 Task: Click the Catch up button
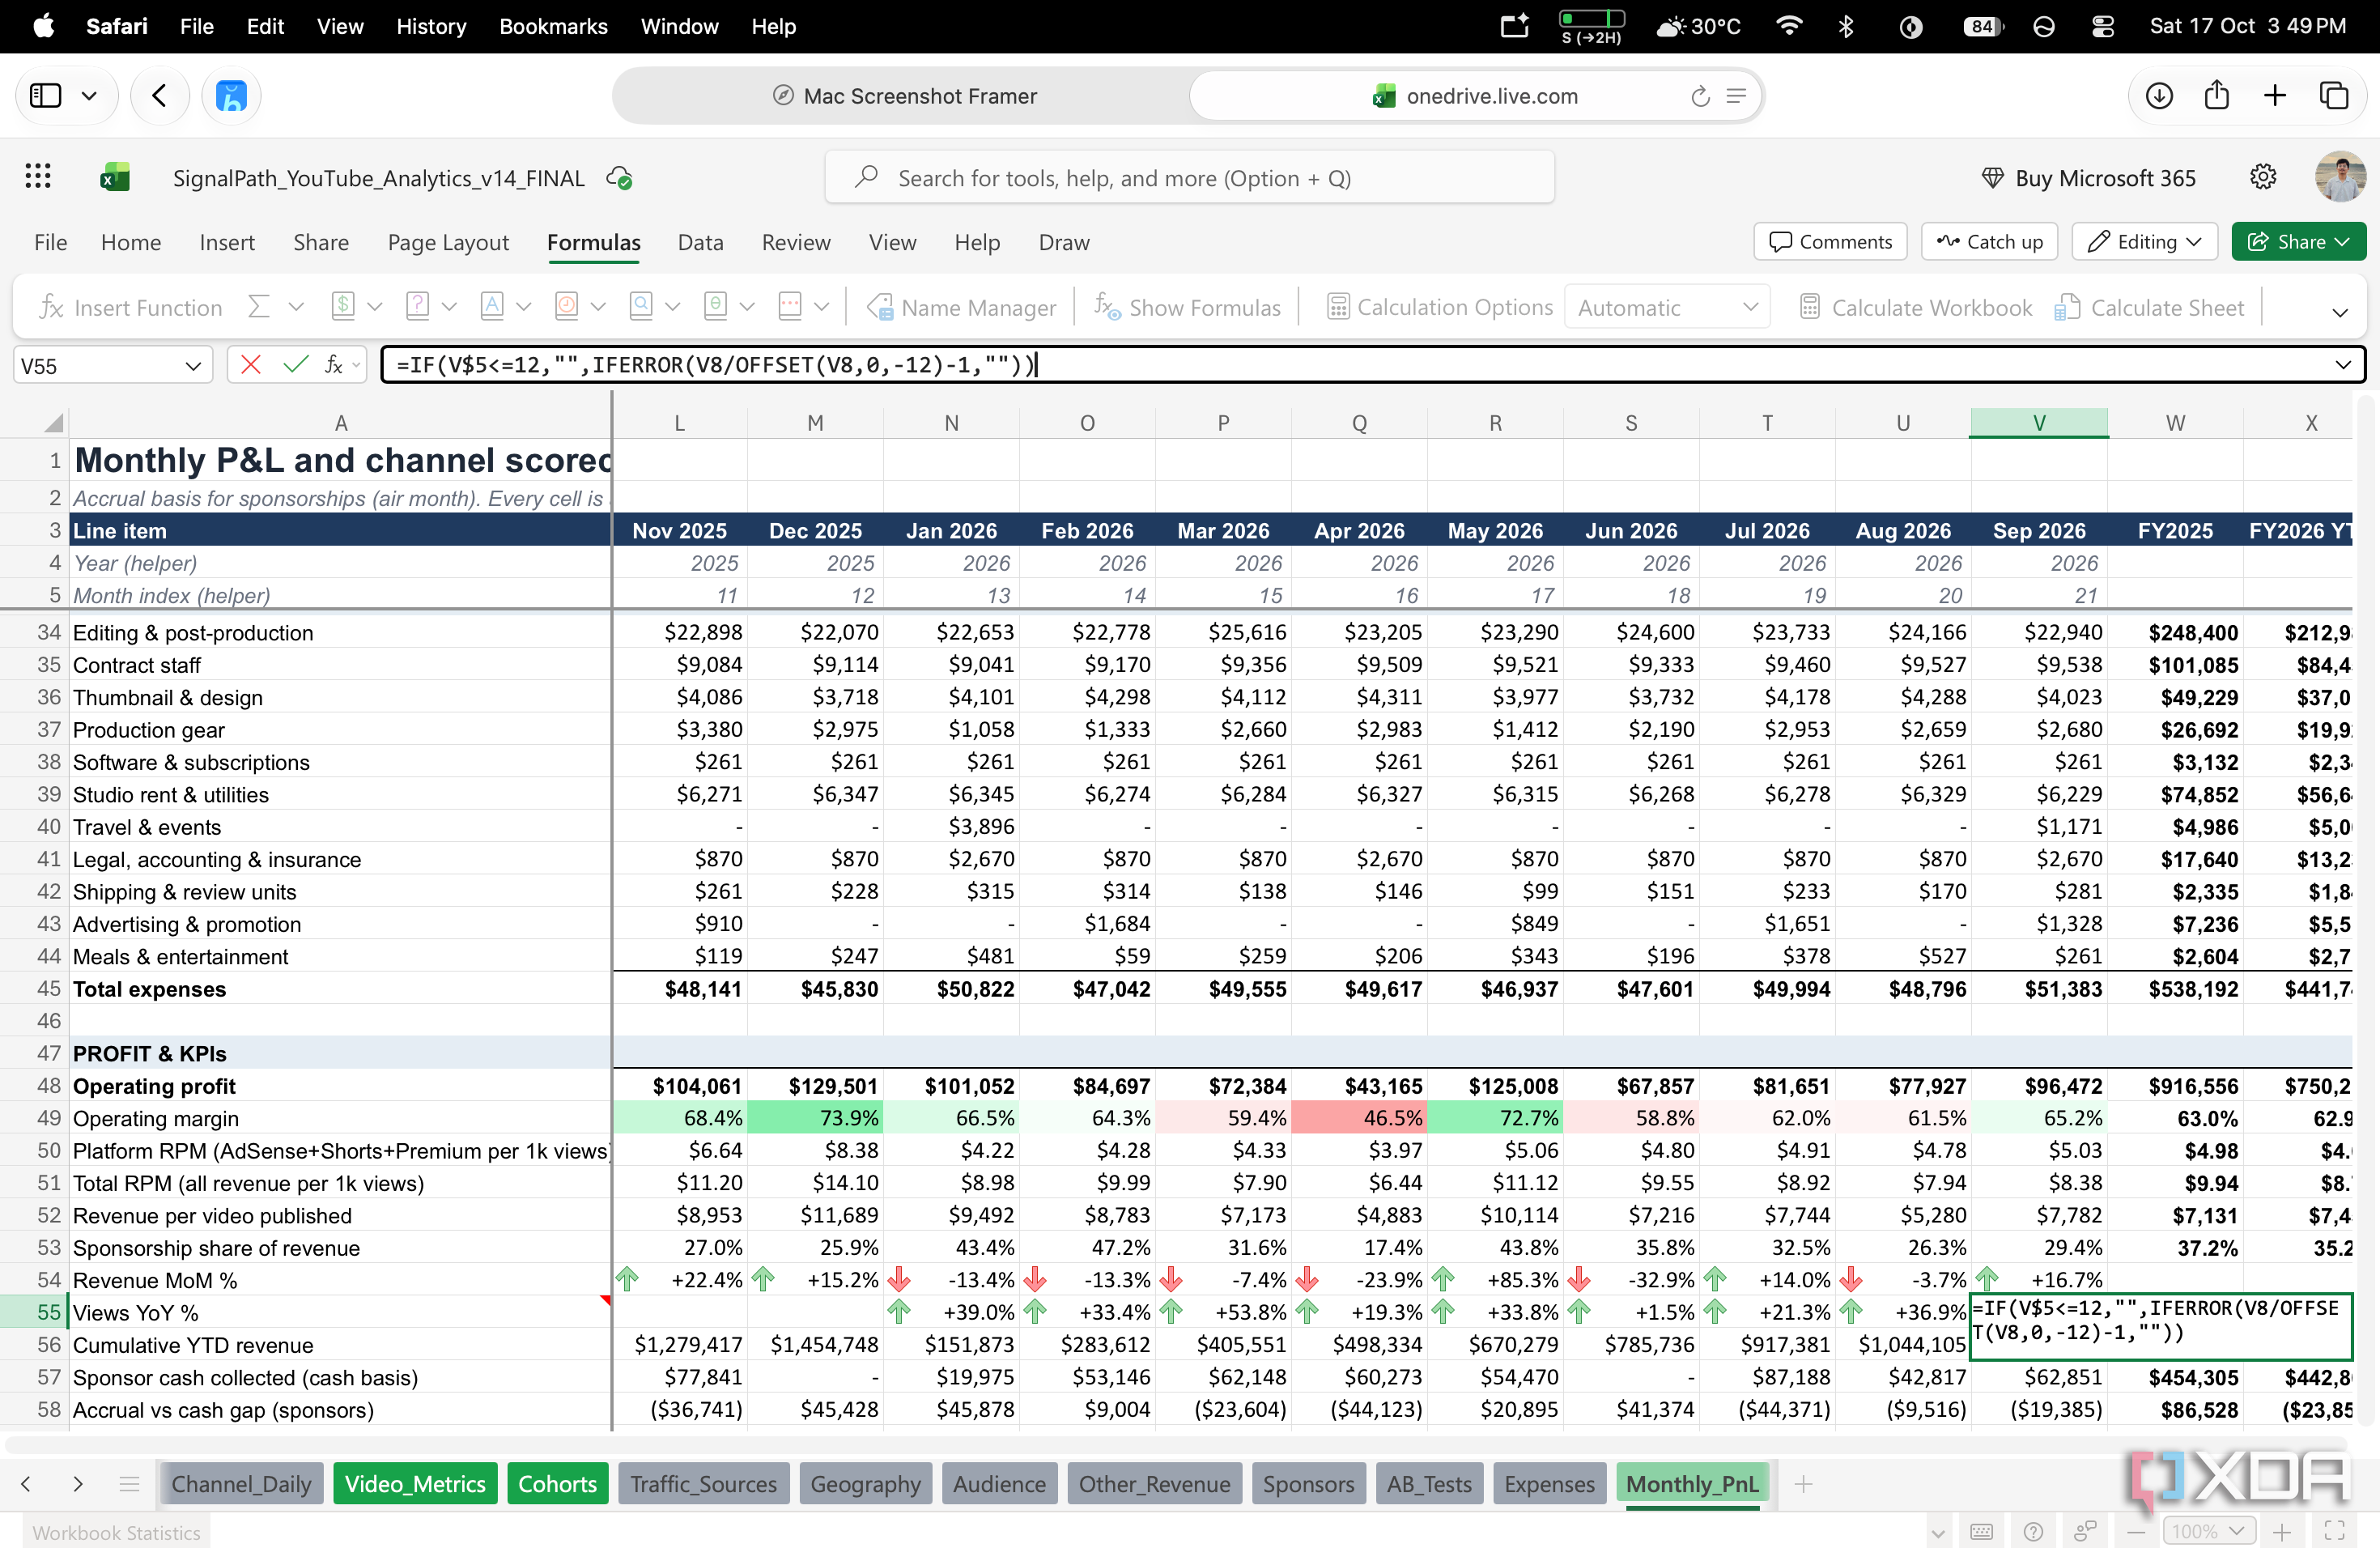coord(1989,242)
